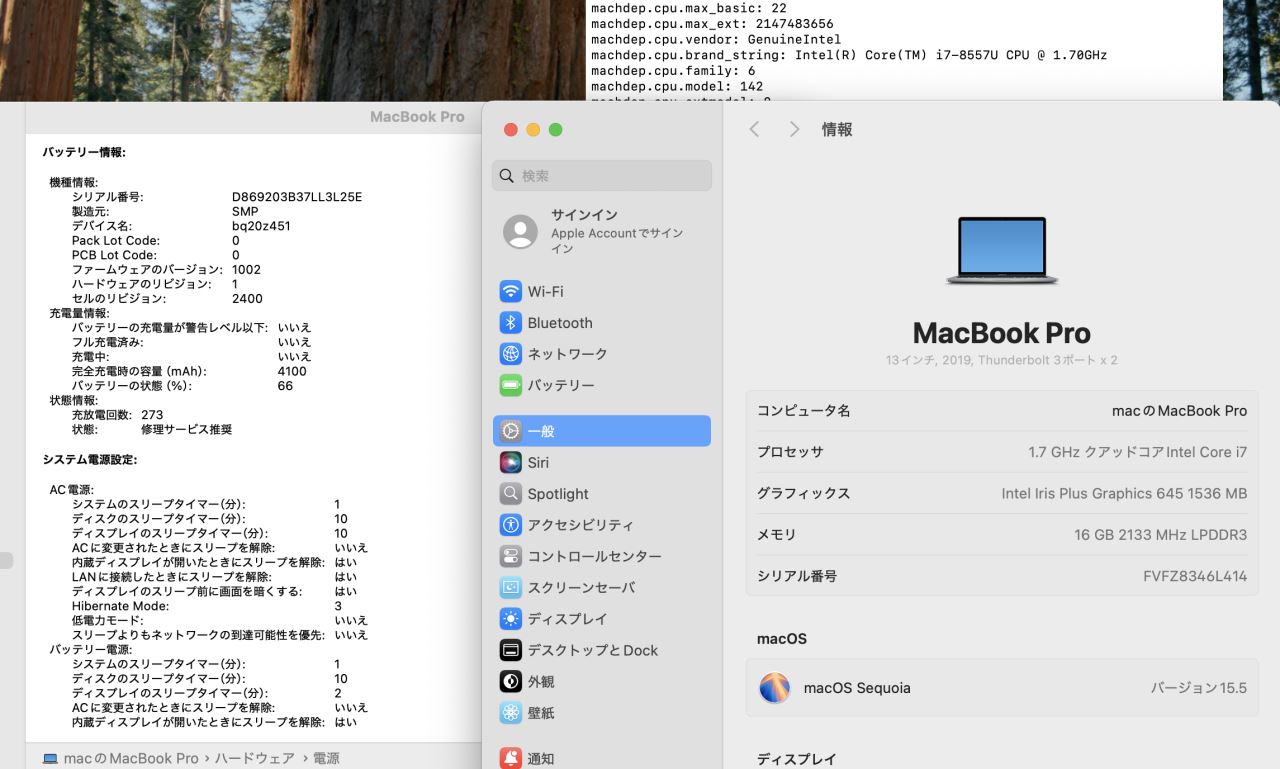Open アクセシビリティ settings icon
Screen dimensions: 1280x769
(511, 525)
